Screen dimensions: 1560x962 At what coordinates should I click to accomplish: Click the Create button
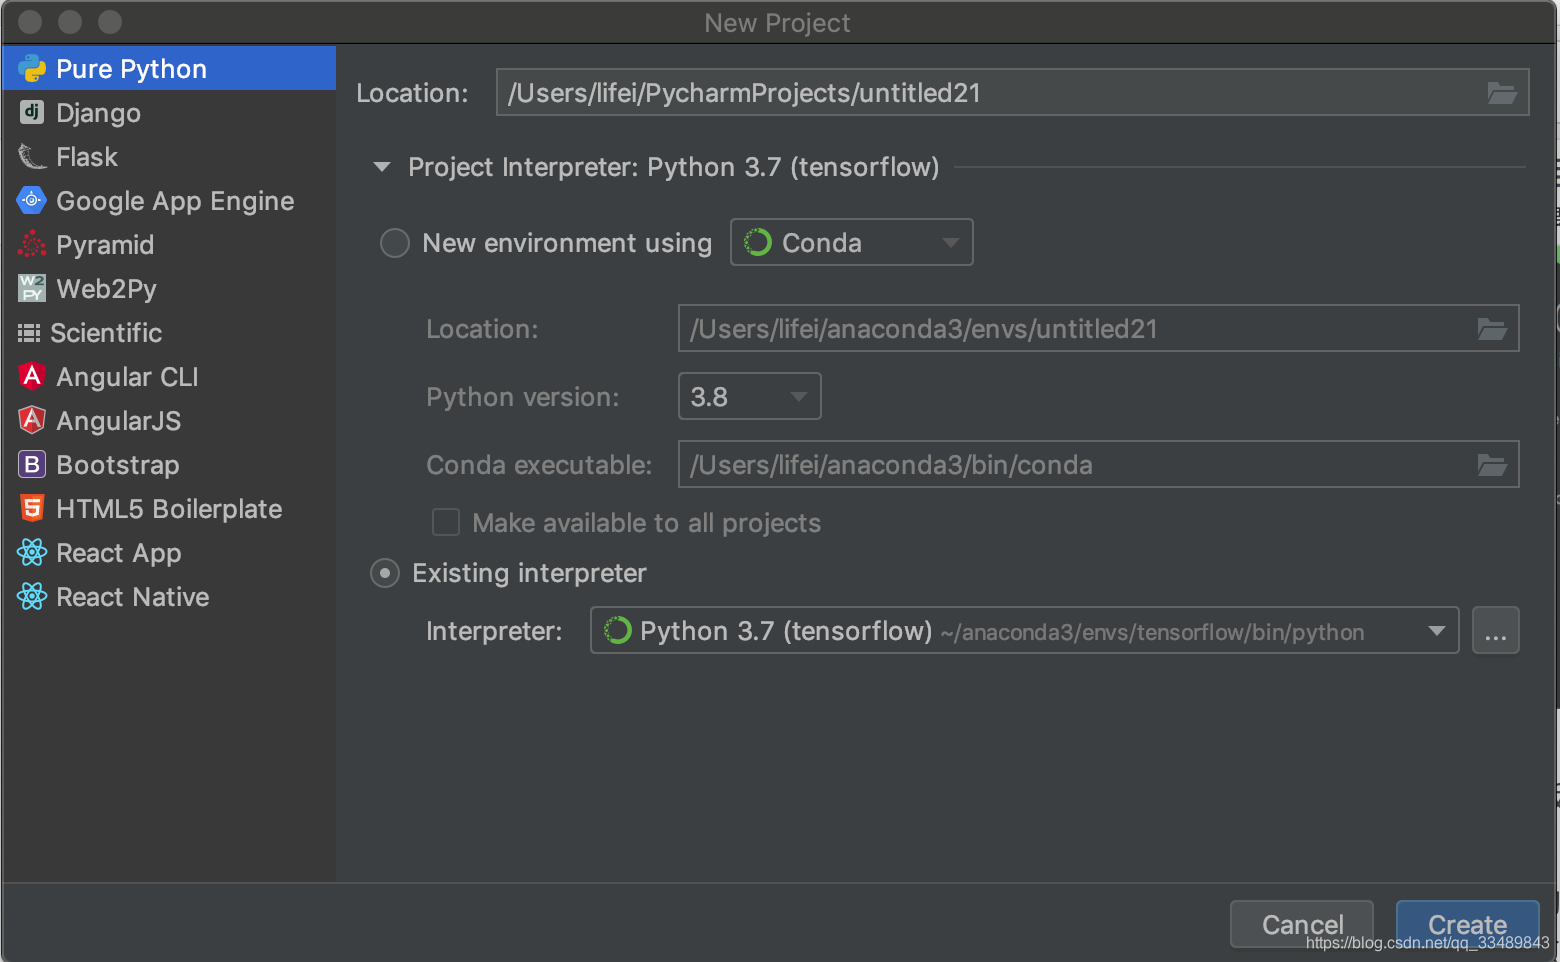pos(1467,924)
